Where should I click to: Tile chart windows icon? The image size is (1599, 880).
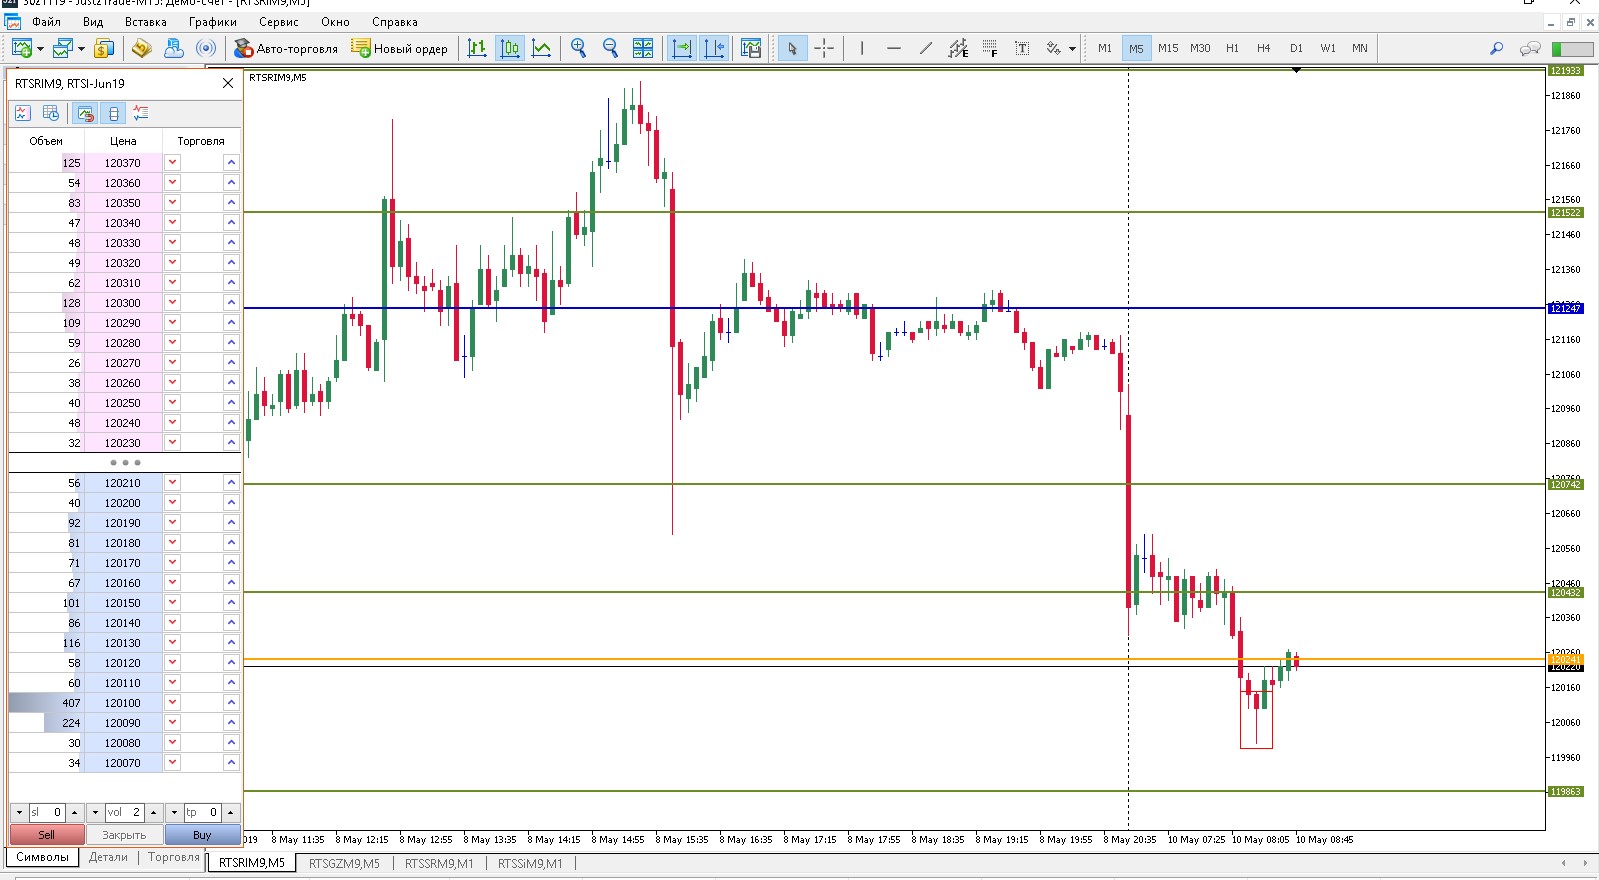(643, 48)
